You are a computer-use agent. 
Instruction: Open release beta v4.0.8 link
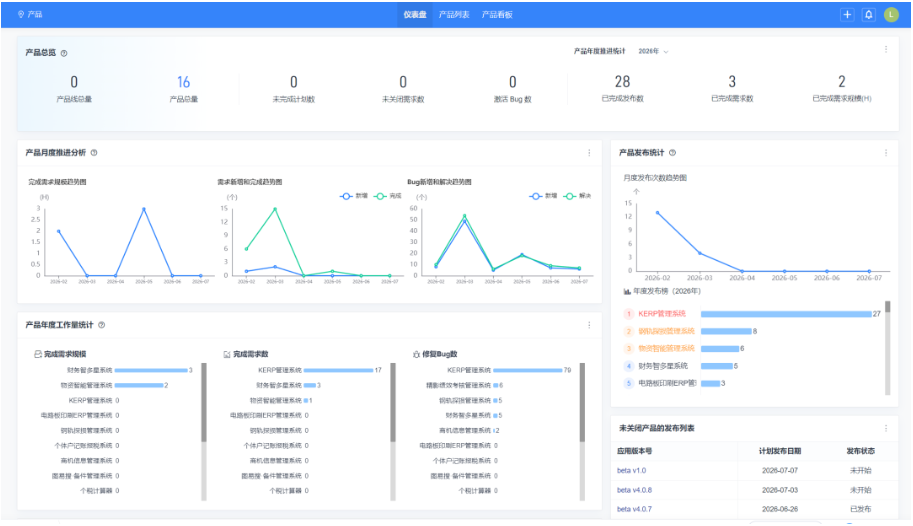(634, 490)
